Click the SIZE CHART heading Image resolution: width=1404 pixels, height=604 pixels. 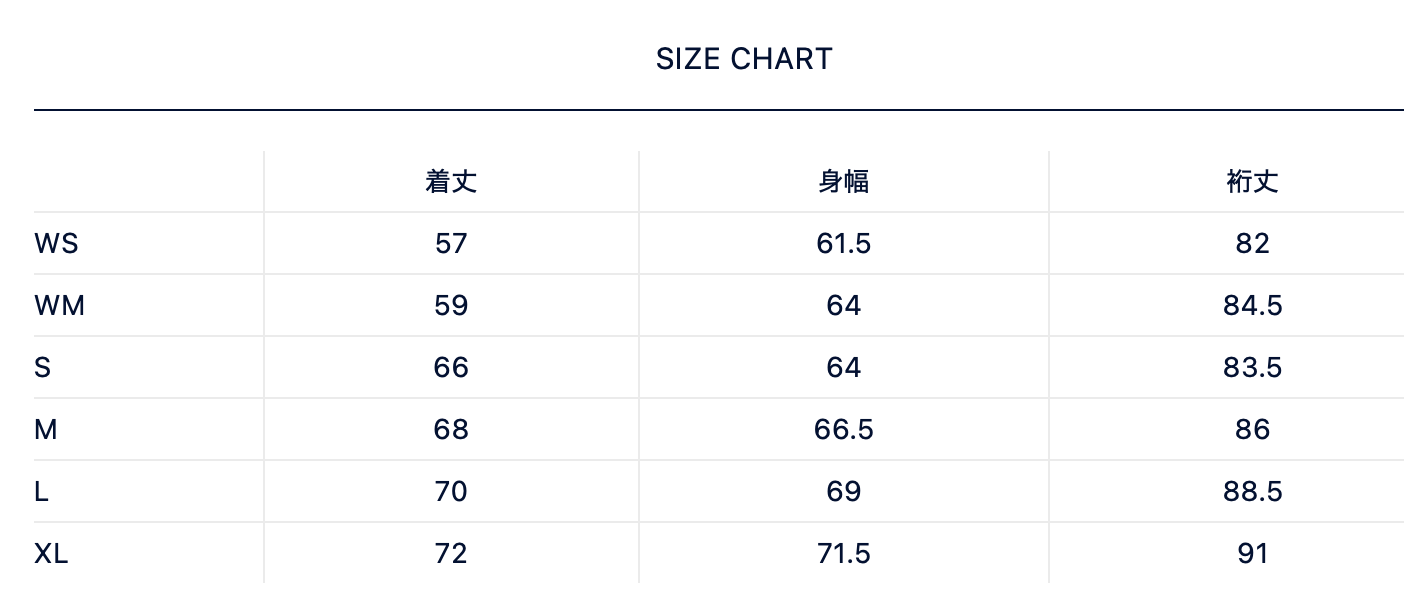coord(744,59)
